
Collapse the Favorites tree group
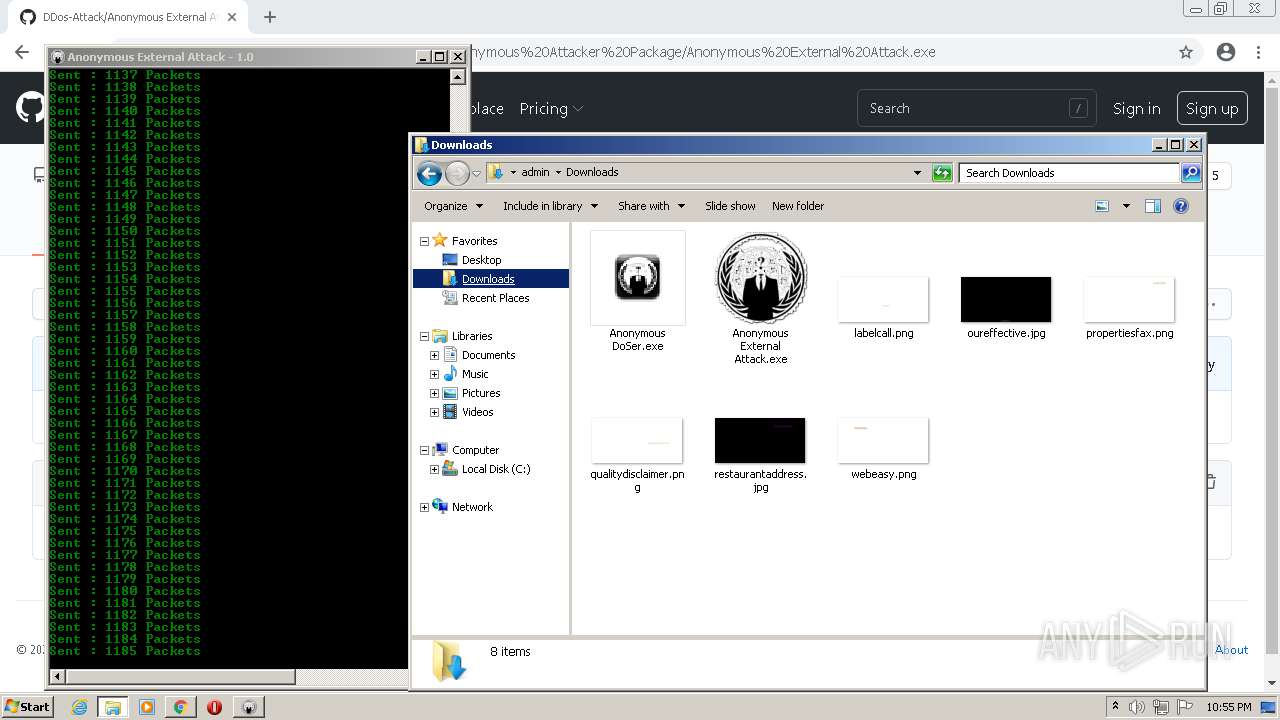pos(424,241)
